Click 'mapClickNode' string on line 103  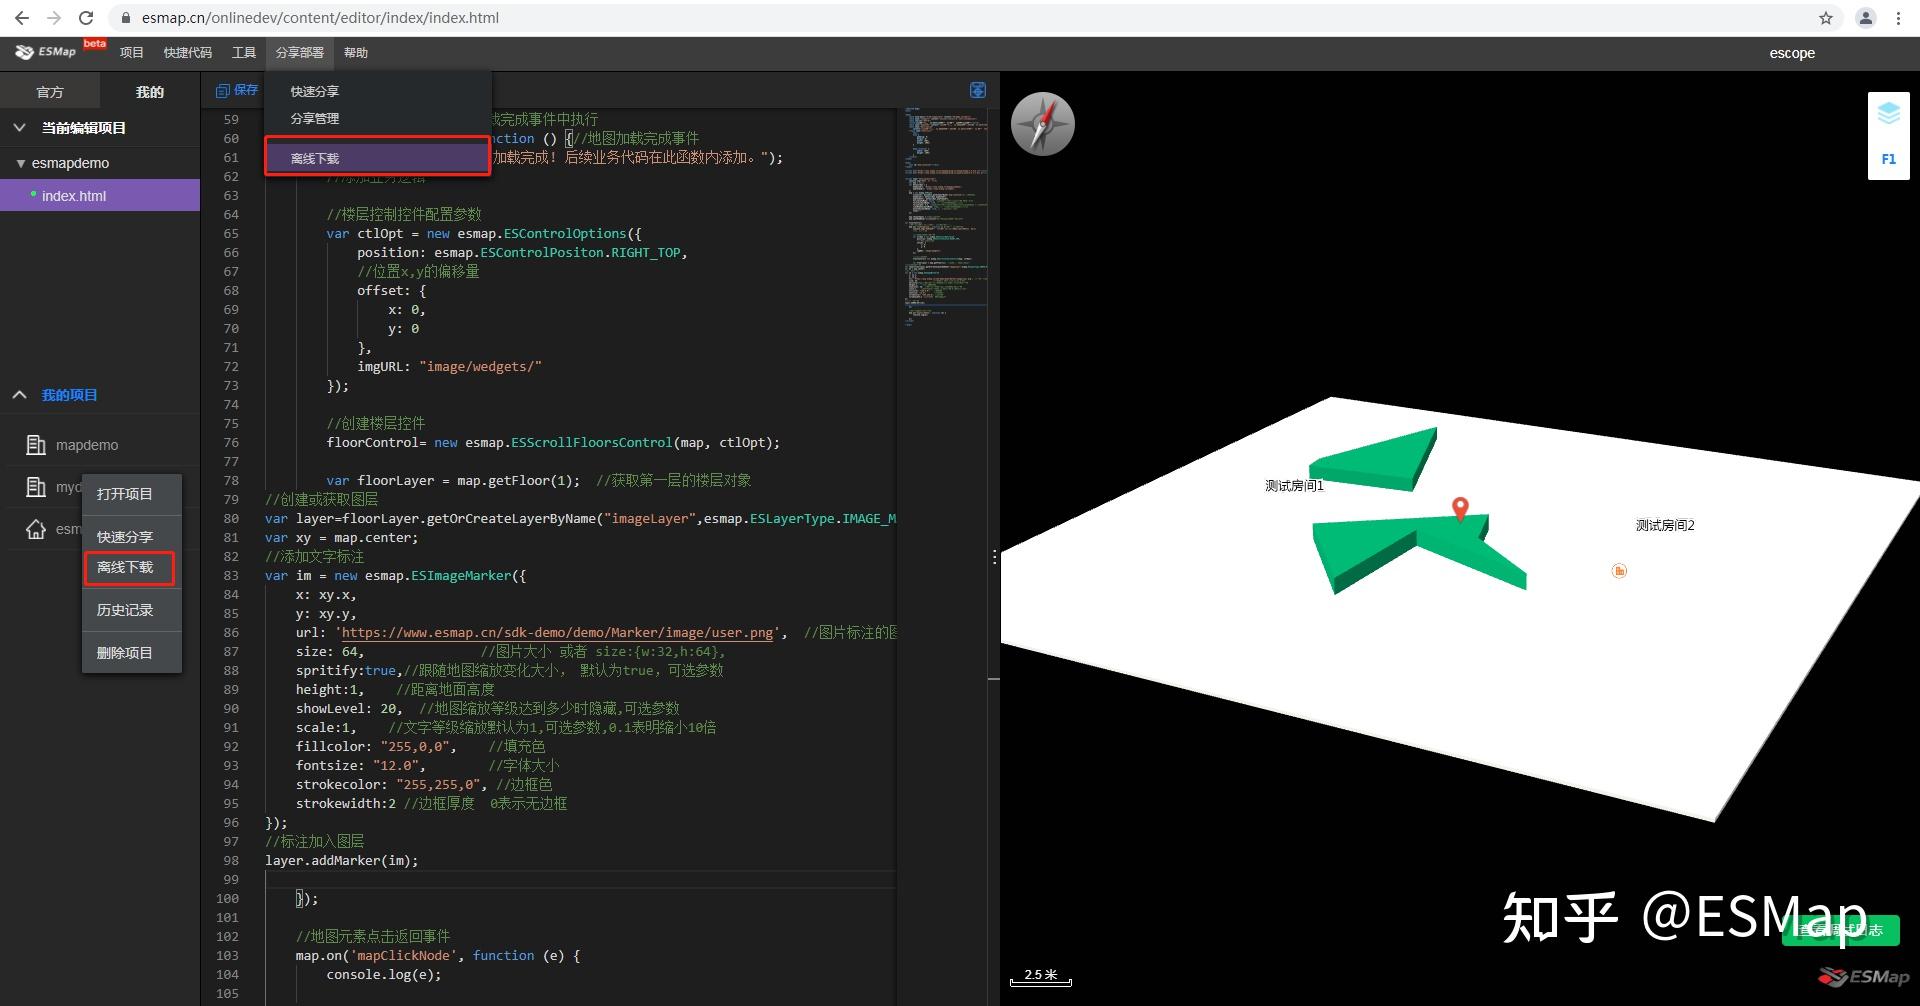[403, 956]
